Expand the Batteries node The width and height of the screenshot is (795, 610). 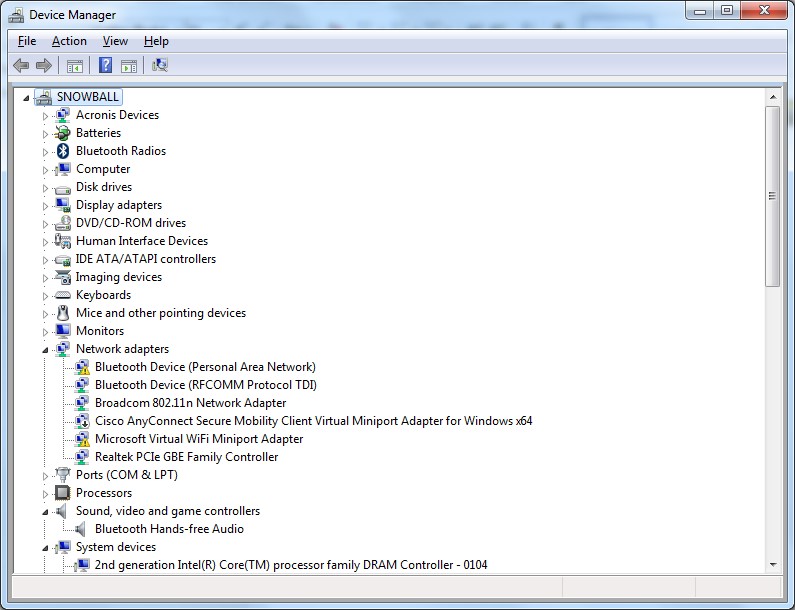point(45,134)
